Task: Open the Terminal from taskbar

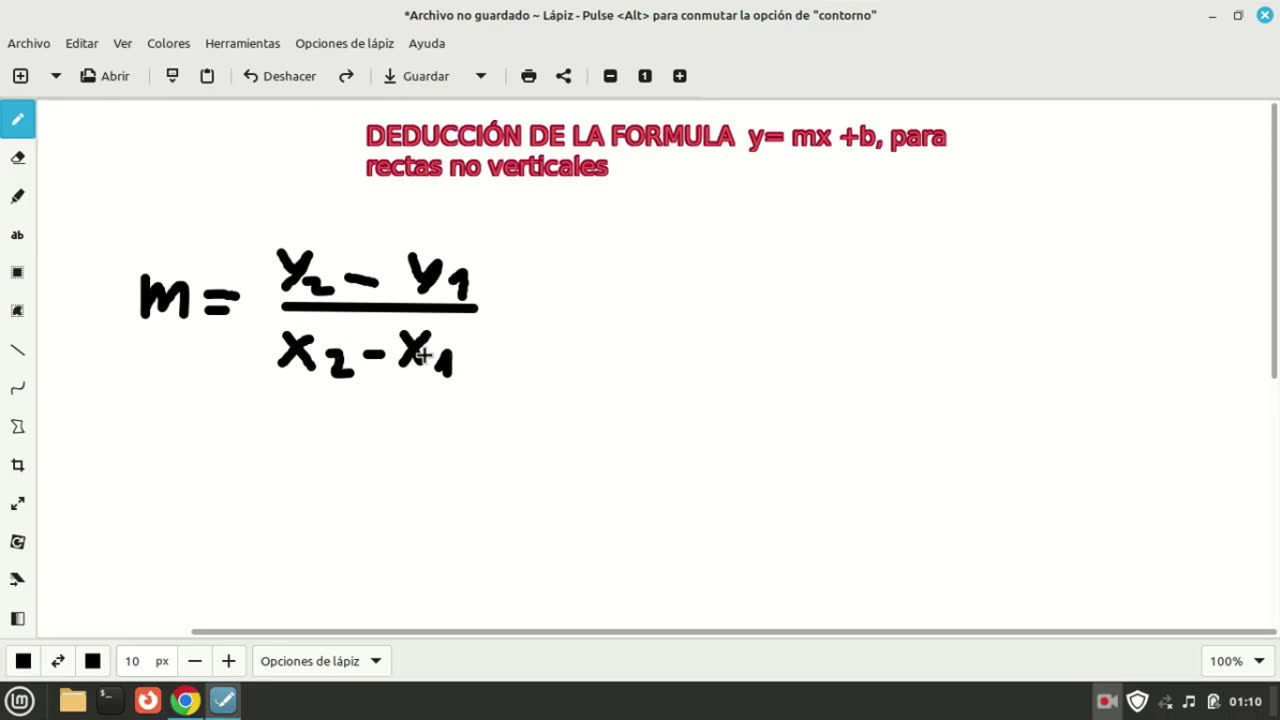Action: [110, 700]
